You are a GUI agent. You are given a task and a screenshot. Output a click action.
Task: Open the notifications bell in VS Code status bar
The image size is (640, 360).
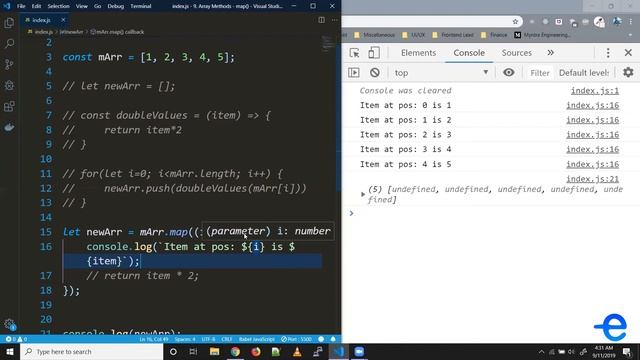point(333,339)
